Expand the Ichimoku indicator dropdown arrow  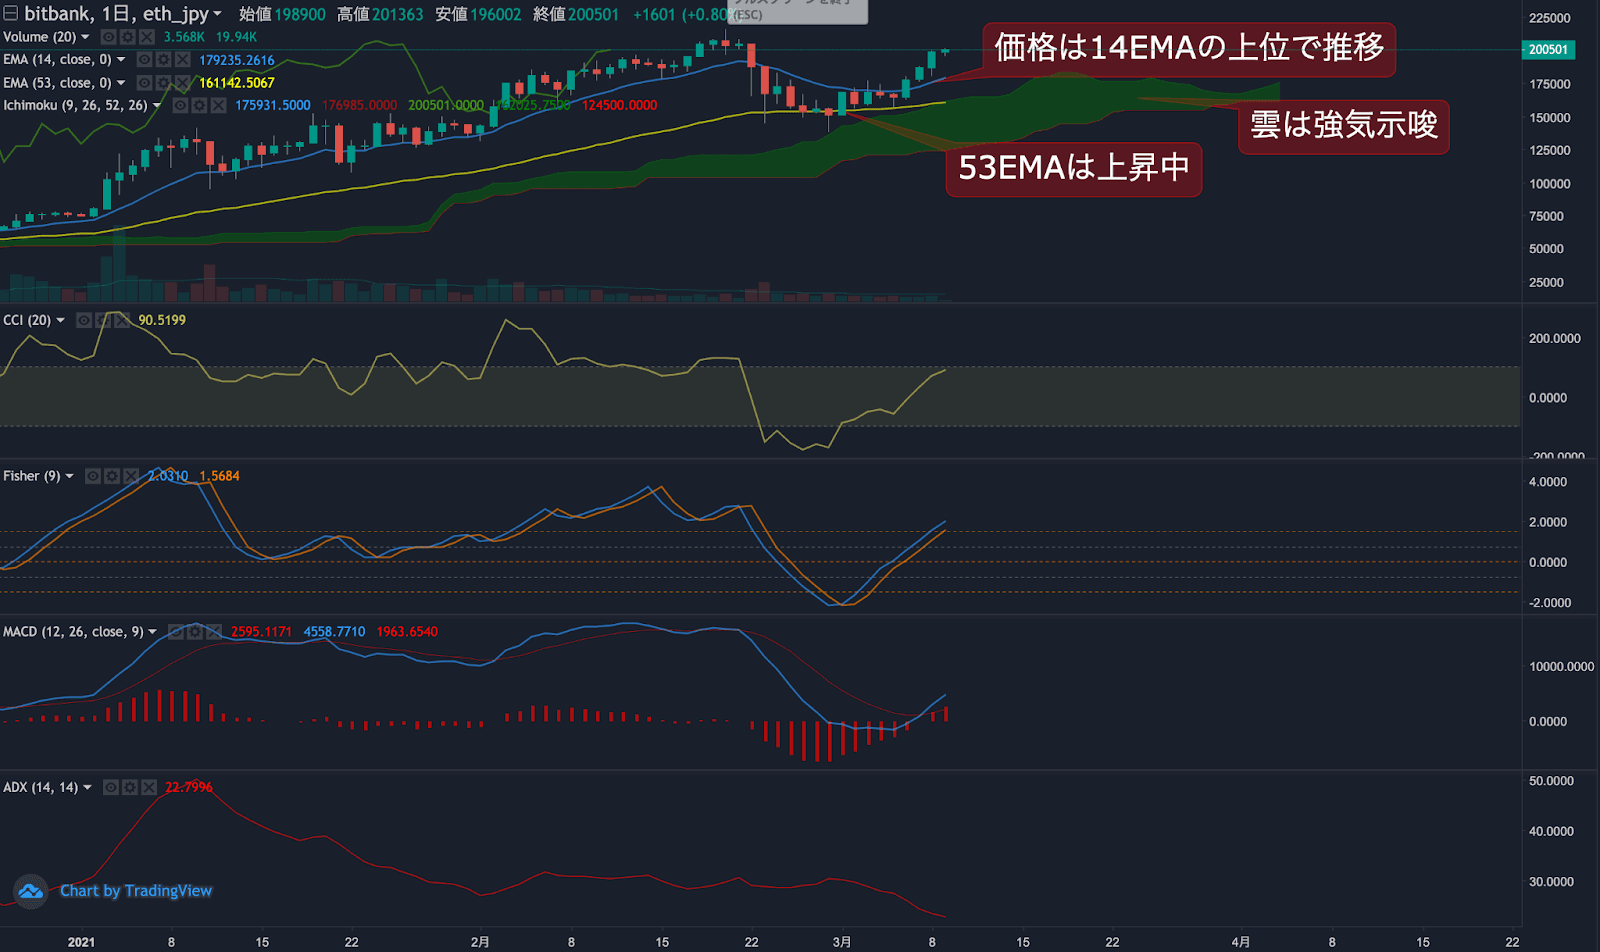click(157, 105)
